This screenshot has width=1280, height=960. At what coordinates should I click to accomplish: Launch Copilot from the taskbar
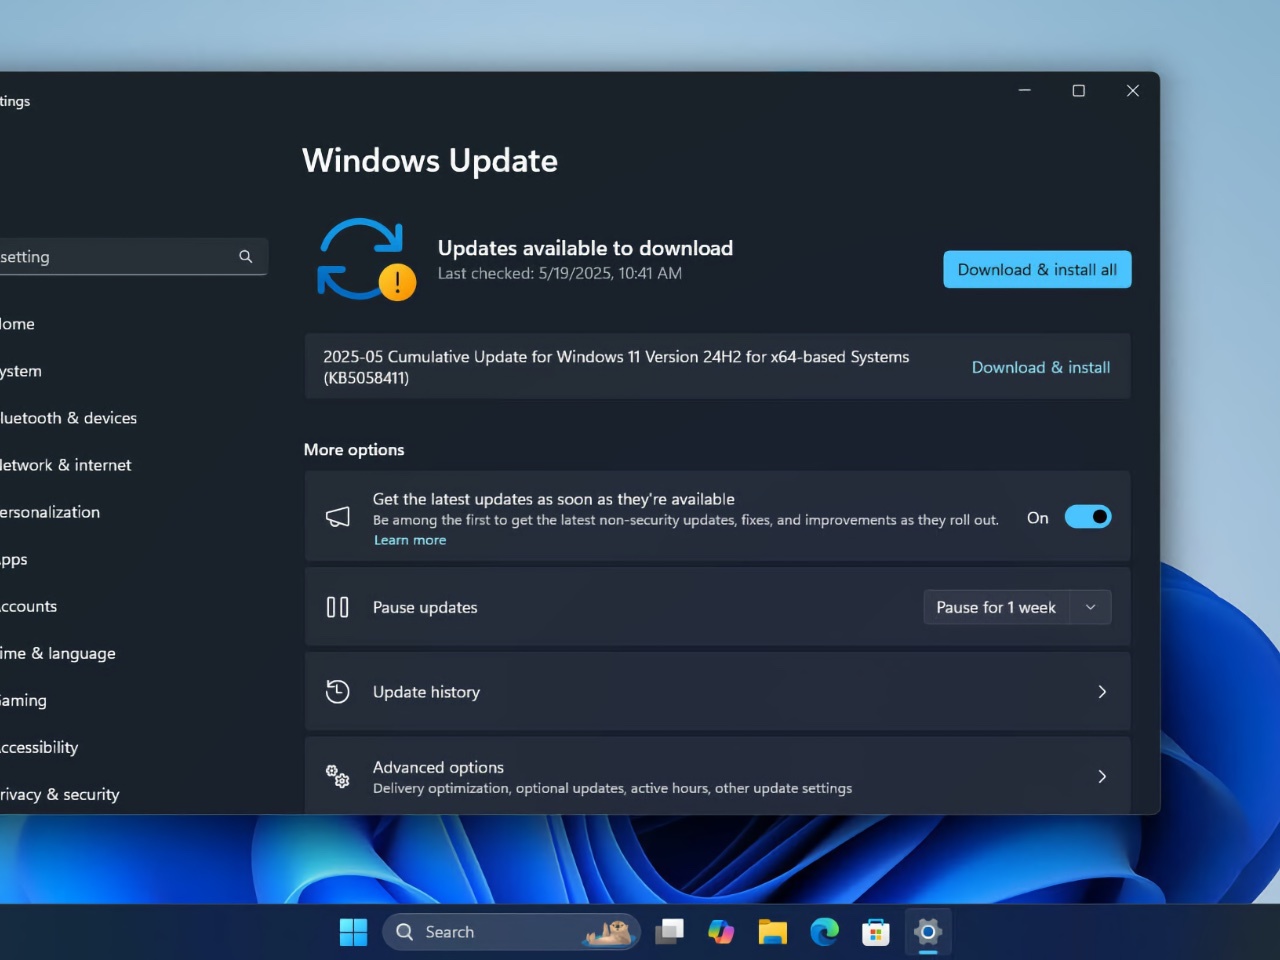point(721,932)
